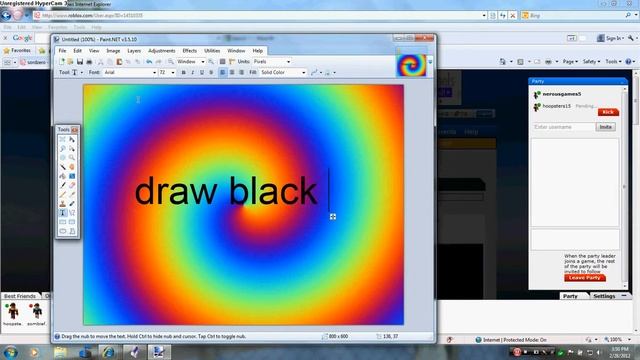
Task: Select the Ellipse Select tool
Action: (x=62, y=158)
